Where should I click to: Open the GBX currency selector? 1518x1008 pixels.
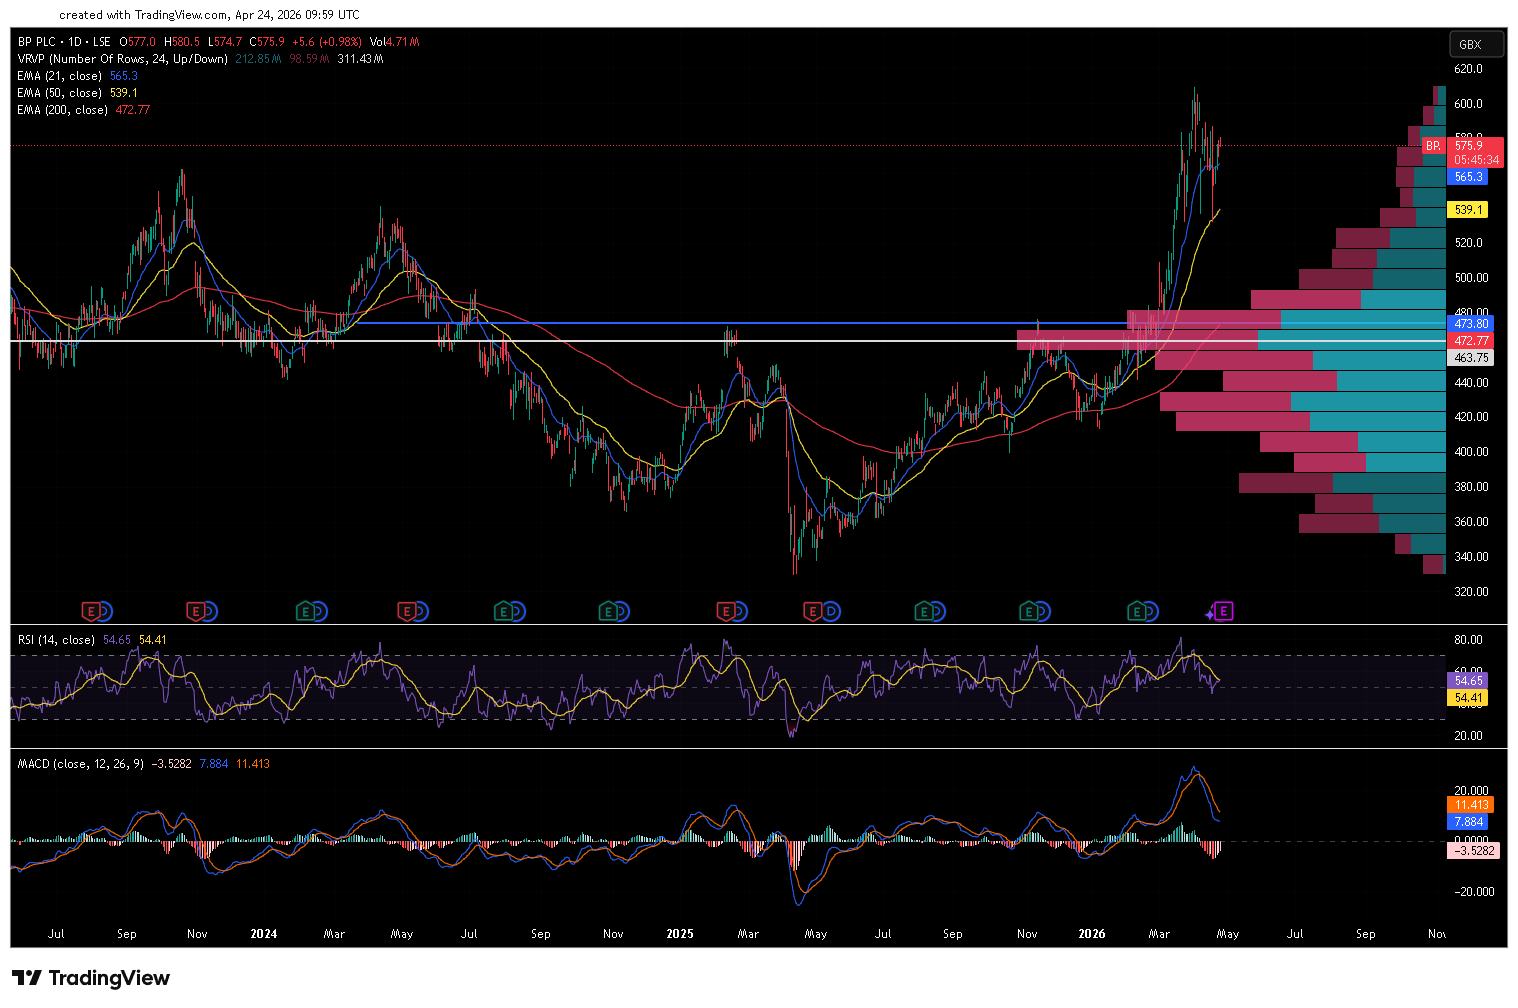coord(1475,43)
